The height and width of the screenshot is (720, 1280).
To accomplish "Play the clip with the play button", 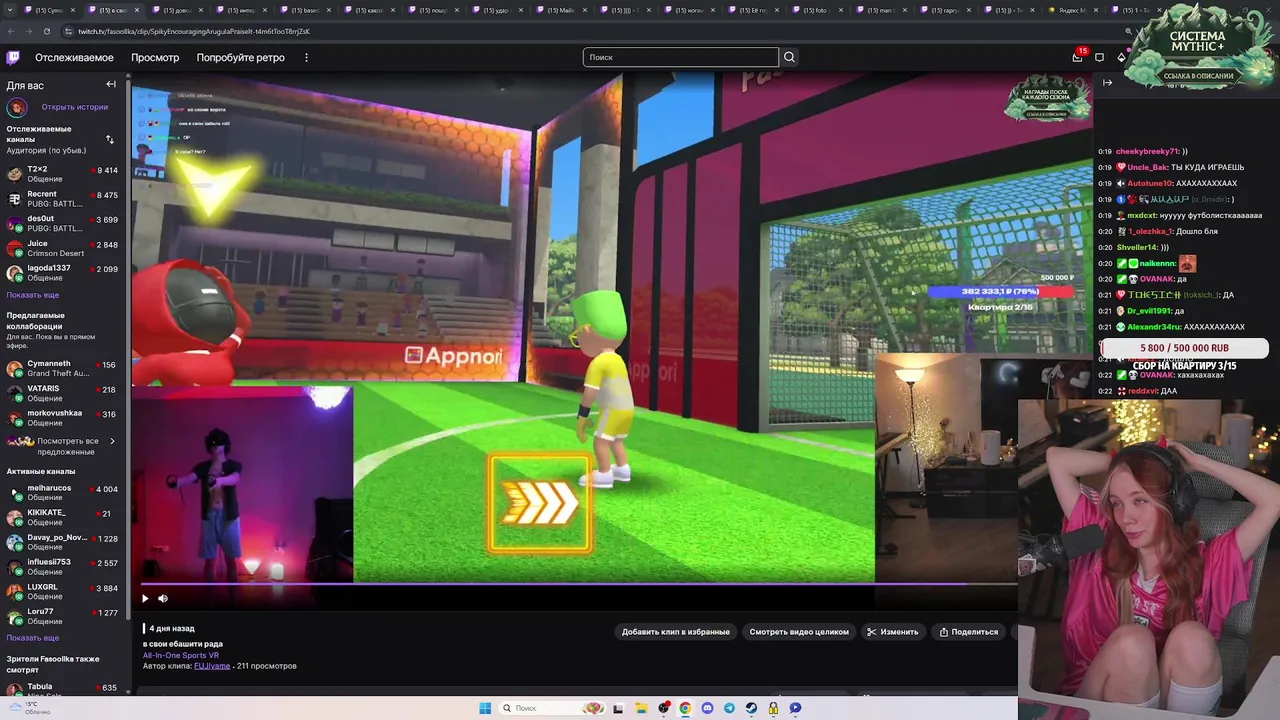I will coord(145,598).
